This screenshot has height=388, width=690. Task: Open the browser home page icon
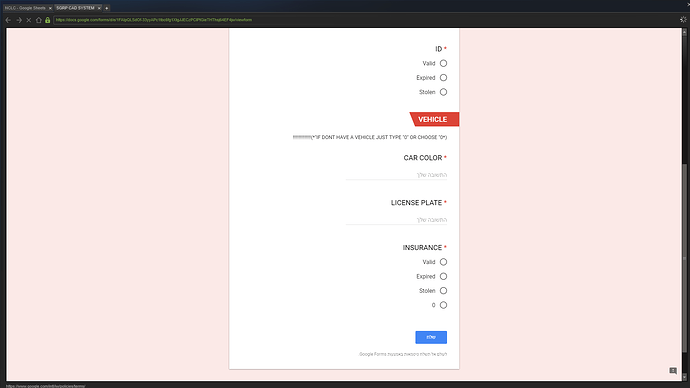[x=38, y=20]
